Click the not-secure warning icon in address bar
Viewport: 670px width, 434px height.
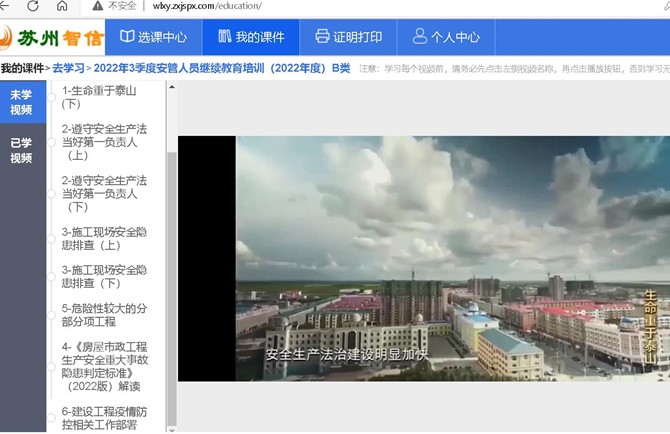(x=98, y=6)
